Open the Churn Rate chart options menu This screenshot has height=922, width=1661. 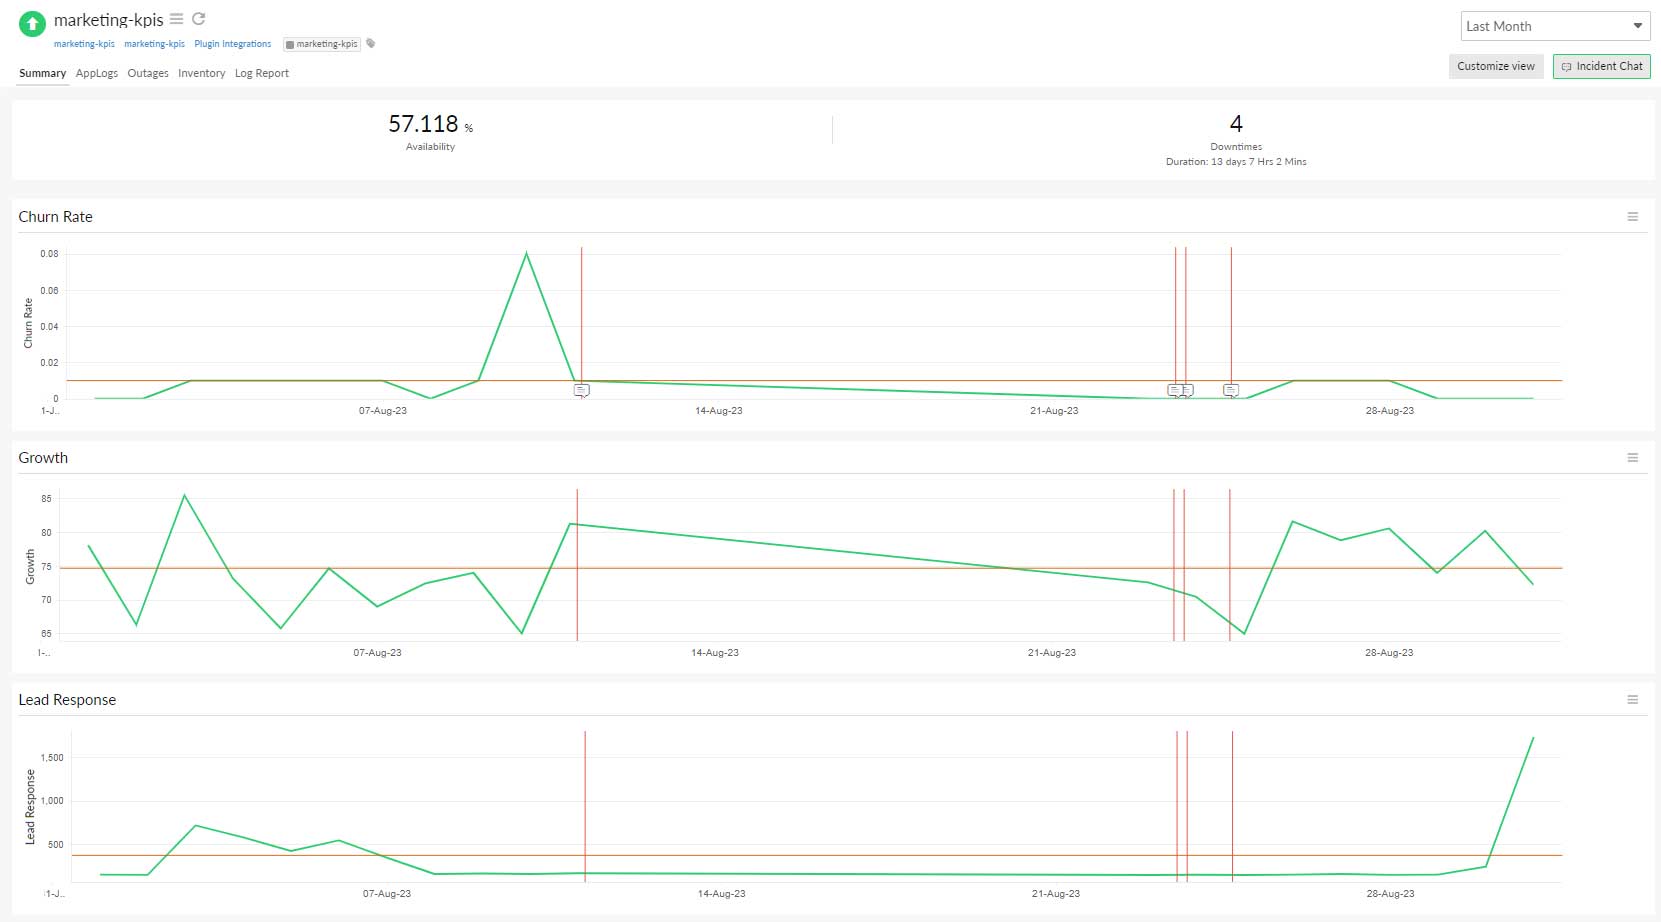pos(1632,217)
